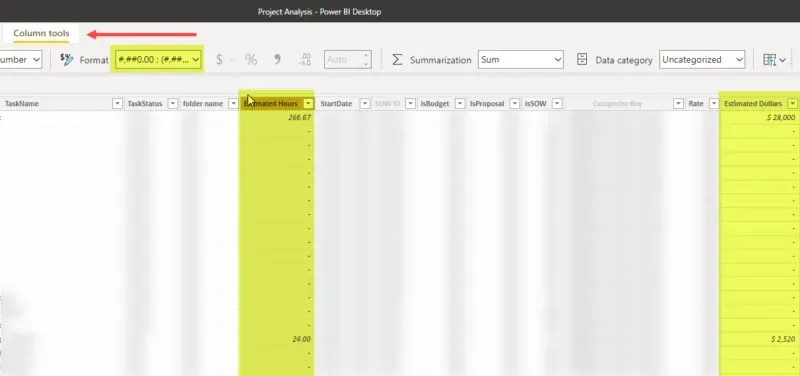Open Data category dropdown showing Uncategorized
This screenshot has width=800, height=376.
pos(702,60)
